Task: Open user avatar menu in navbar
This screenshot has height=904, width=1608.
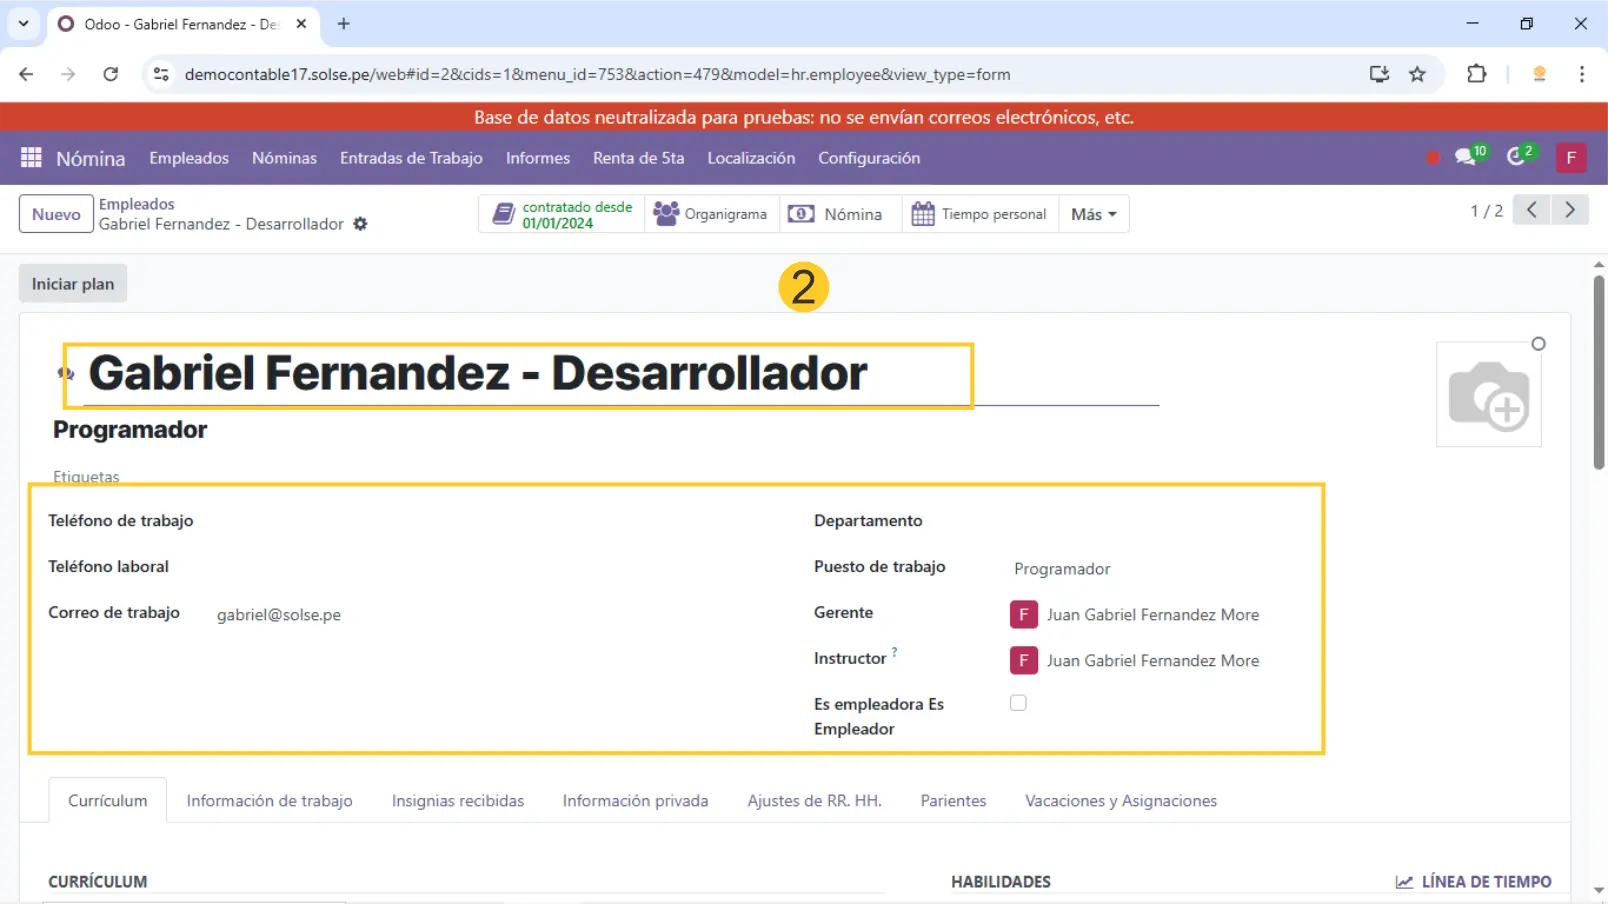Action: pos(1570,158)
